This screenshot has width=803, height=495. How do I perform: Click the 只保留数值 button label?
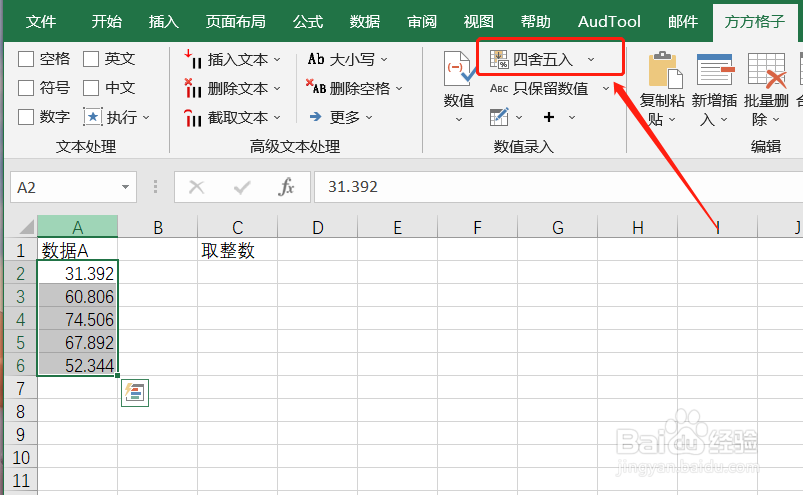click(x=551, y=89)
